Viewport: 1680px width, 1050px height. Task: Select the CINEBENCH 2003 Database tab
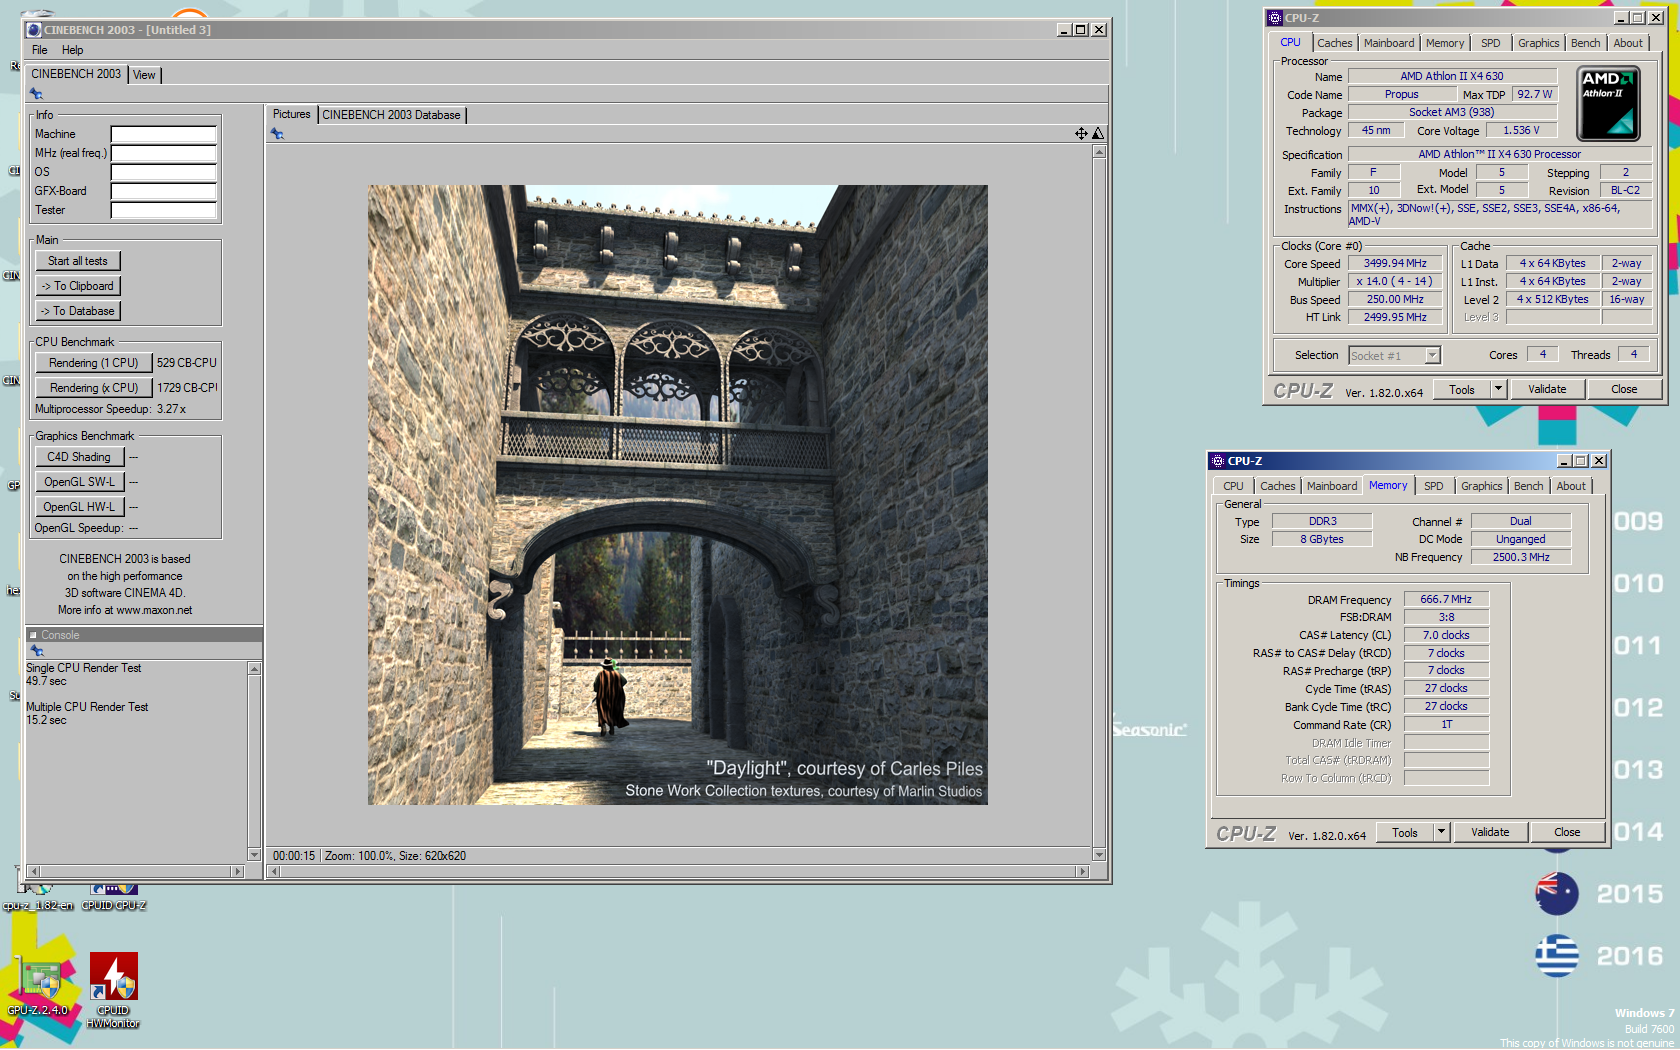pos(391,115)
